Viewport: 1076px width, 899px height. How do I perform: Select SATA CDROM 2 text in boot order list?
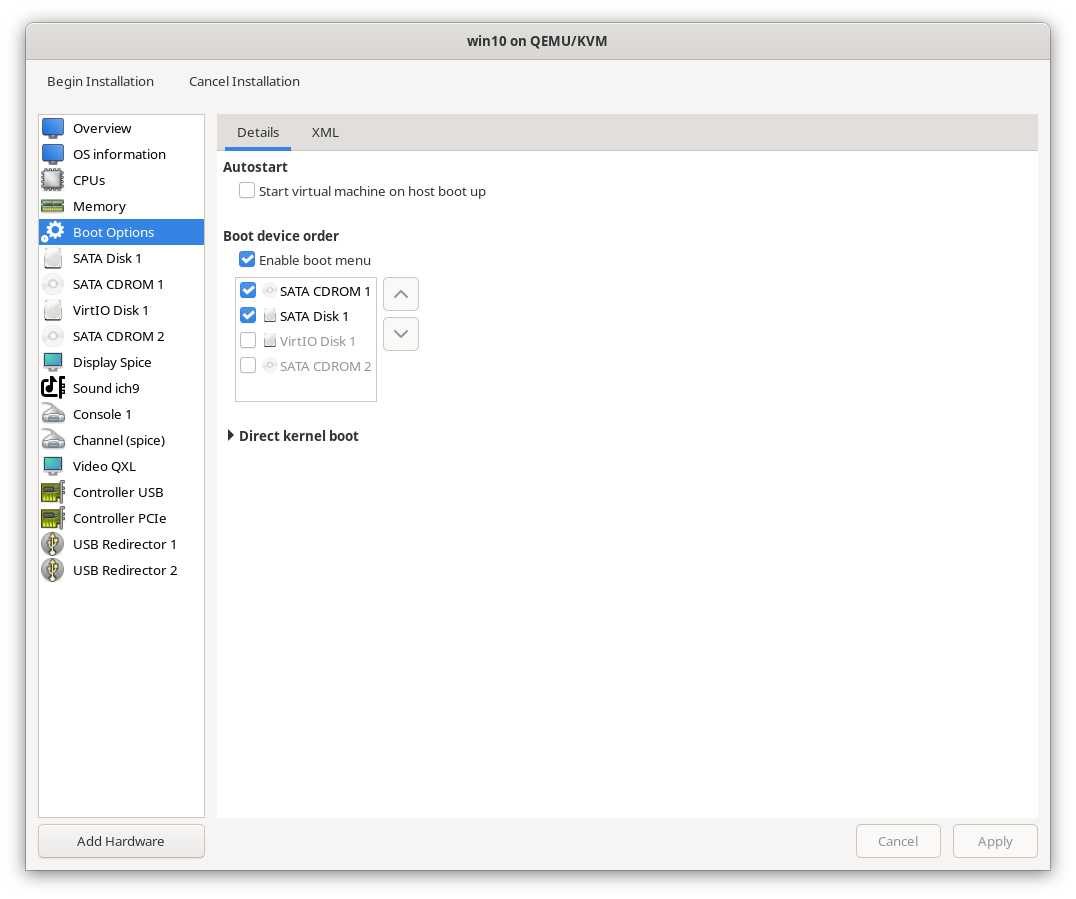(x=326, y=366)
